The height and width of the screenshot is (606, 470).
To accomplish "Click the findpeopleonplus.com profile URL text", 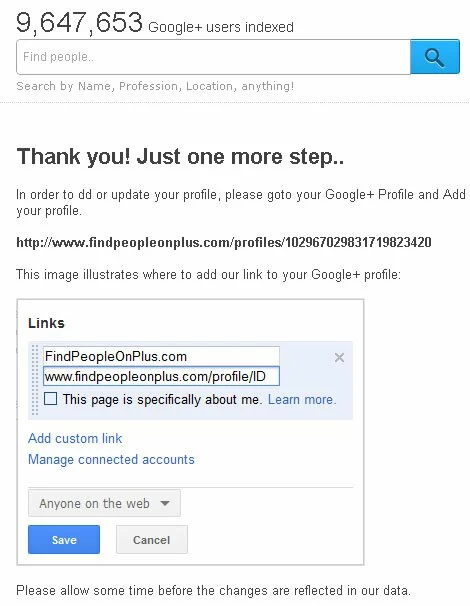I will 224,242.
